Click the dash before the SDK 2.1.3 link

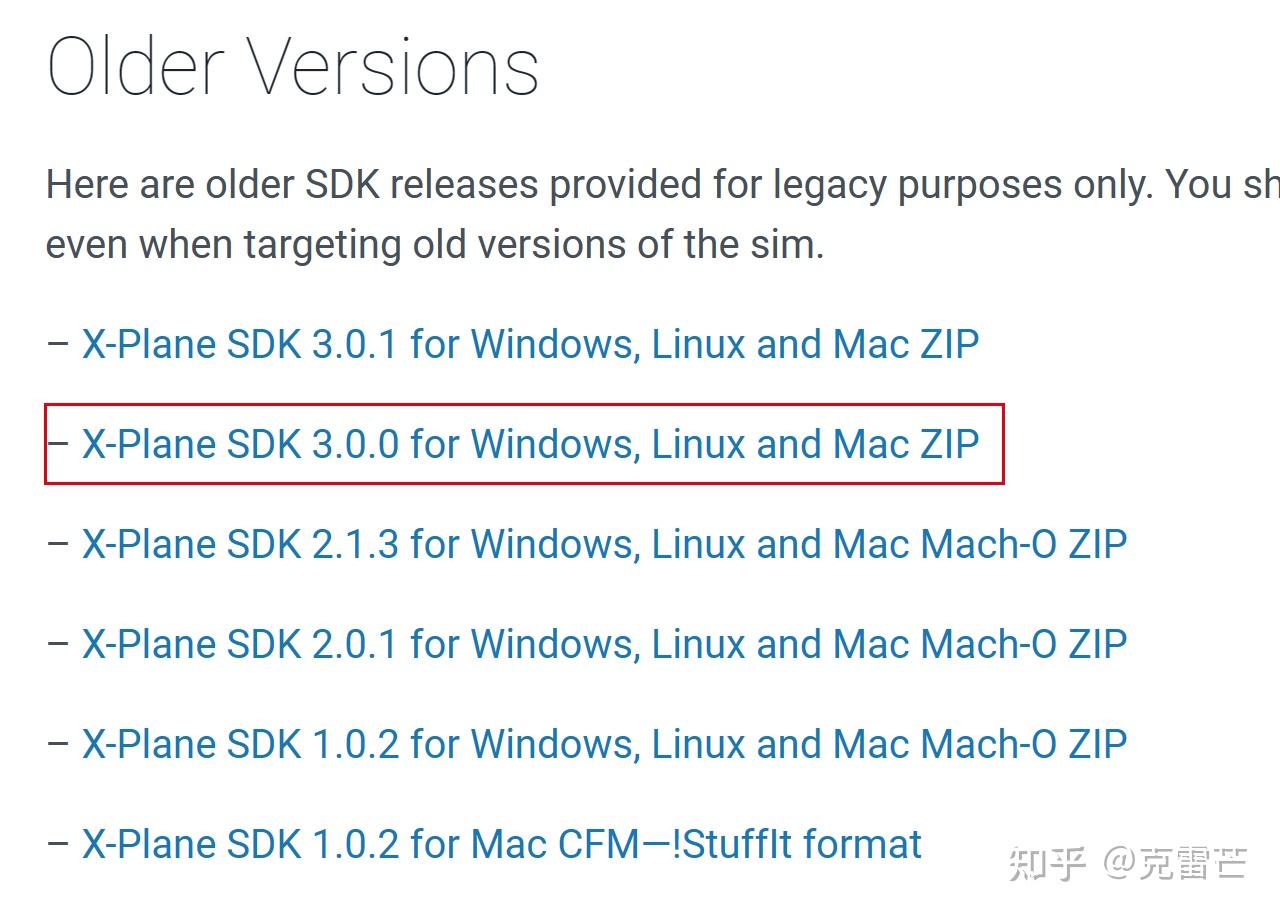point(58,545)
